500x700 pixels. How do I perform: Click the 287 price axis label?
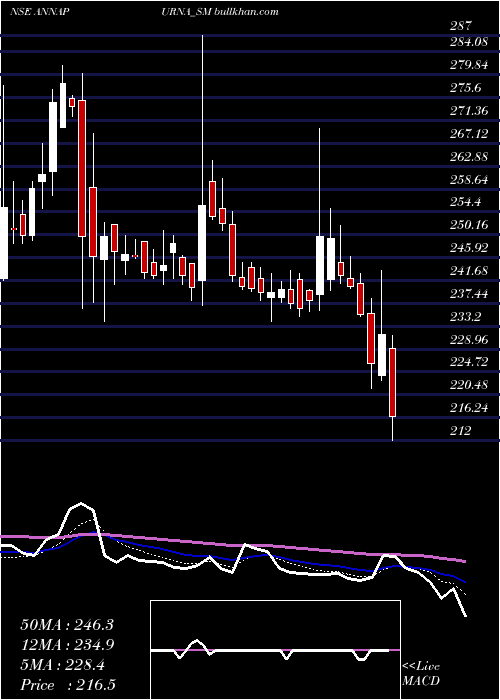pos(461,26)
